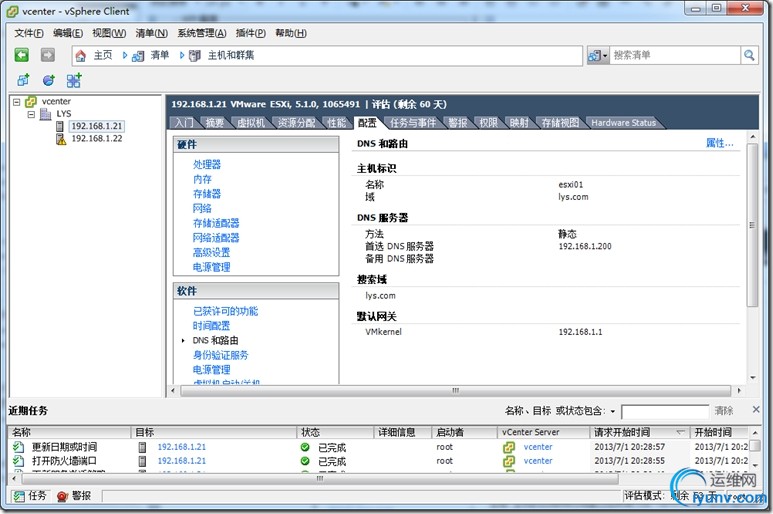Click task icon for 更新日期或时间 row
This screenshot has width=773, height=514.
click(x=18, y=447)
